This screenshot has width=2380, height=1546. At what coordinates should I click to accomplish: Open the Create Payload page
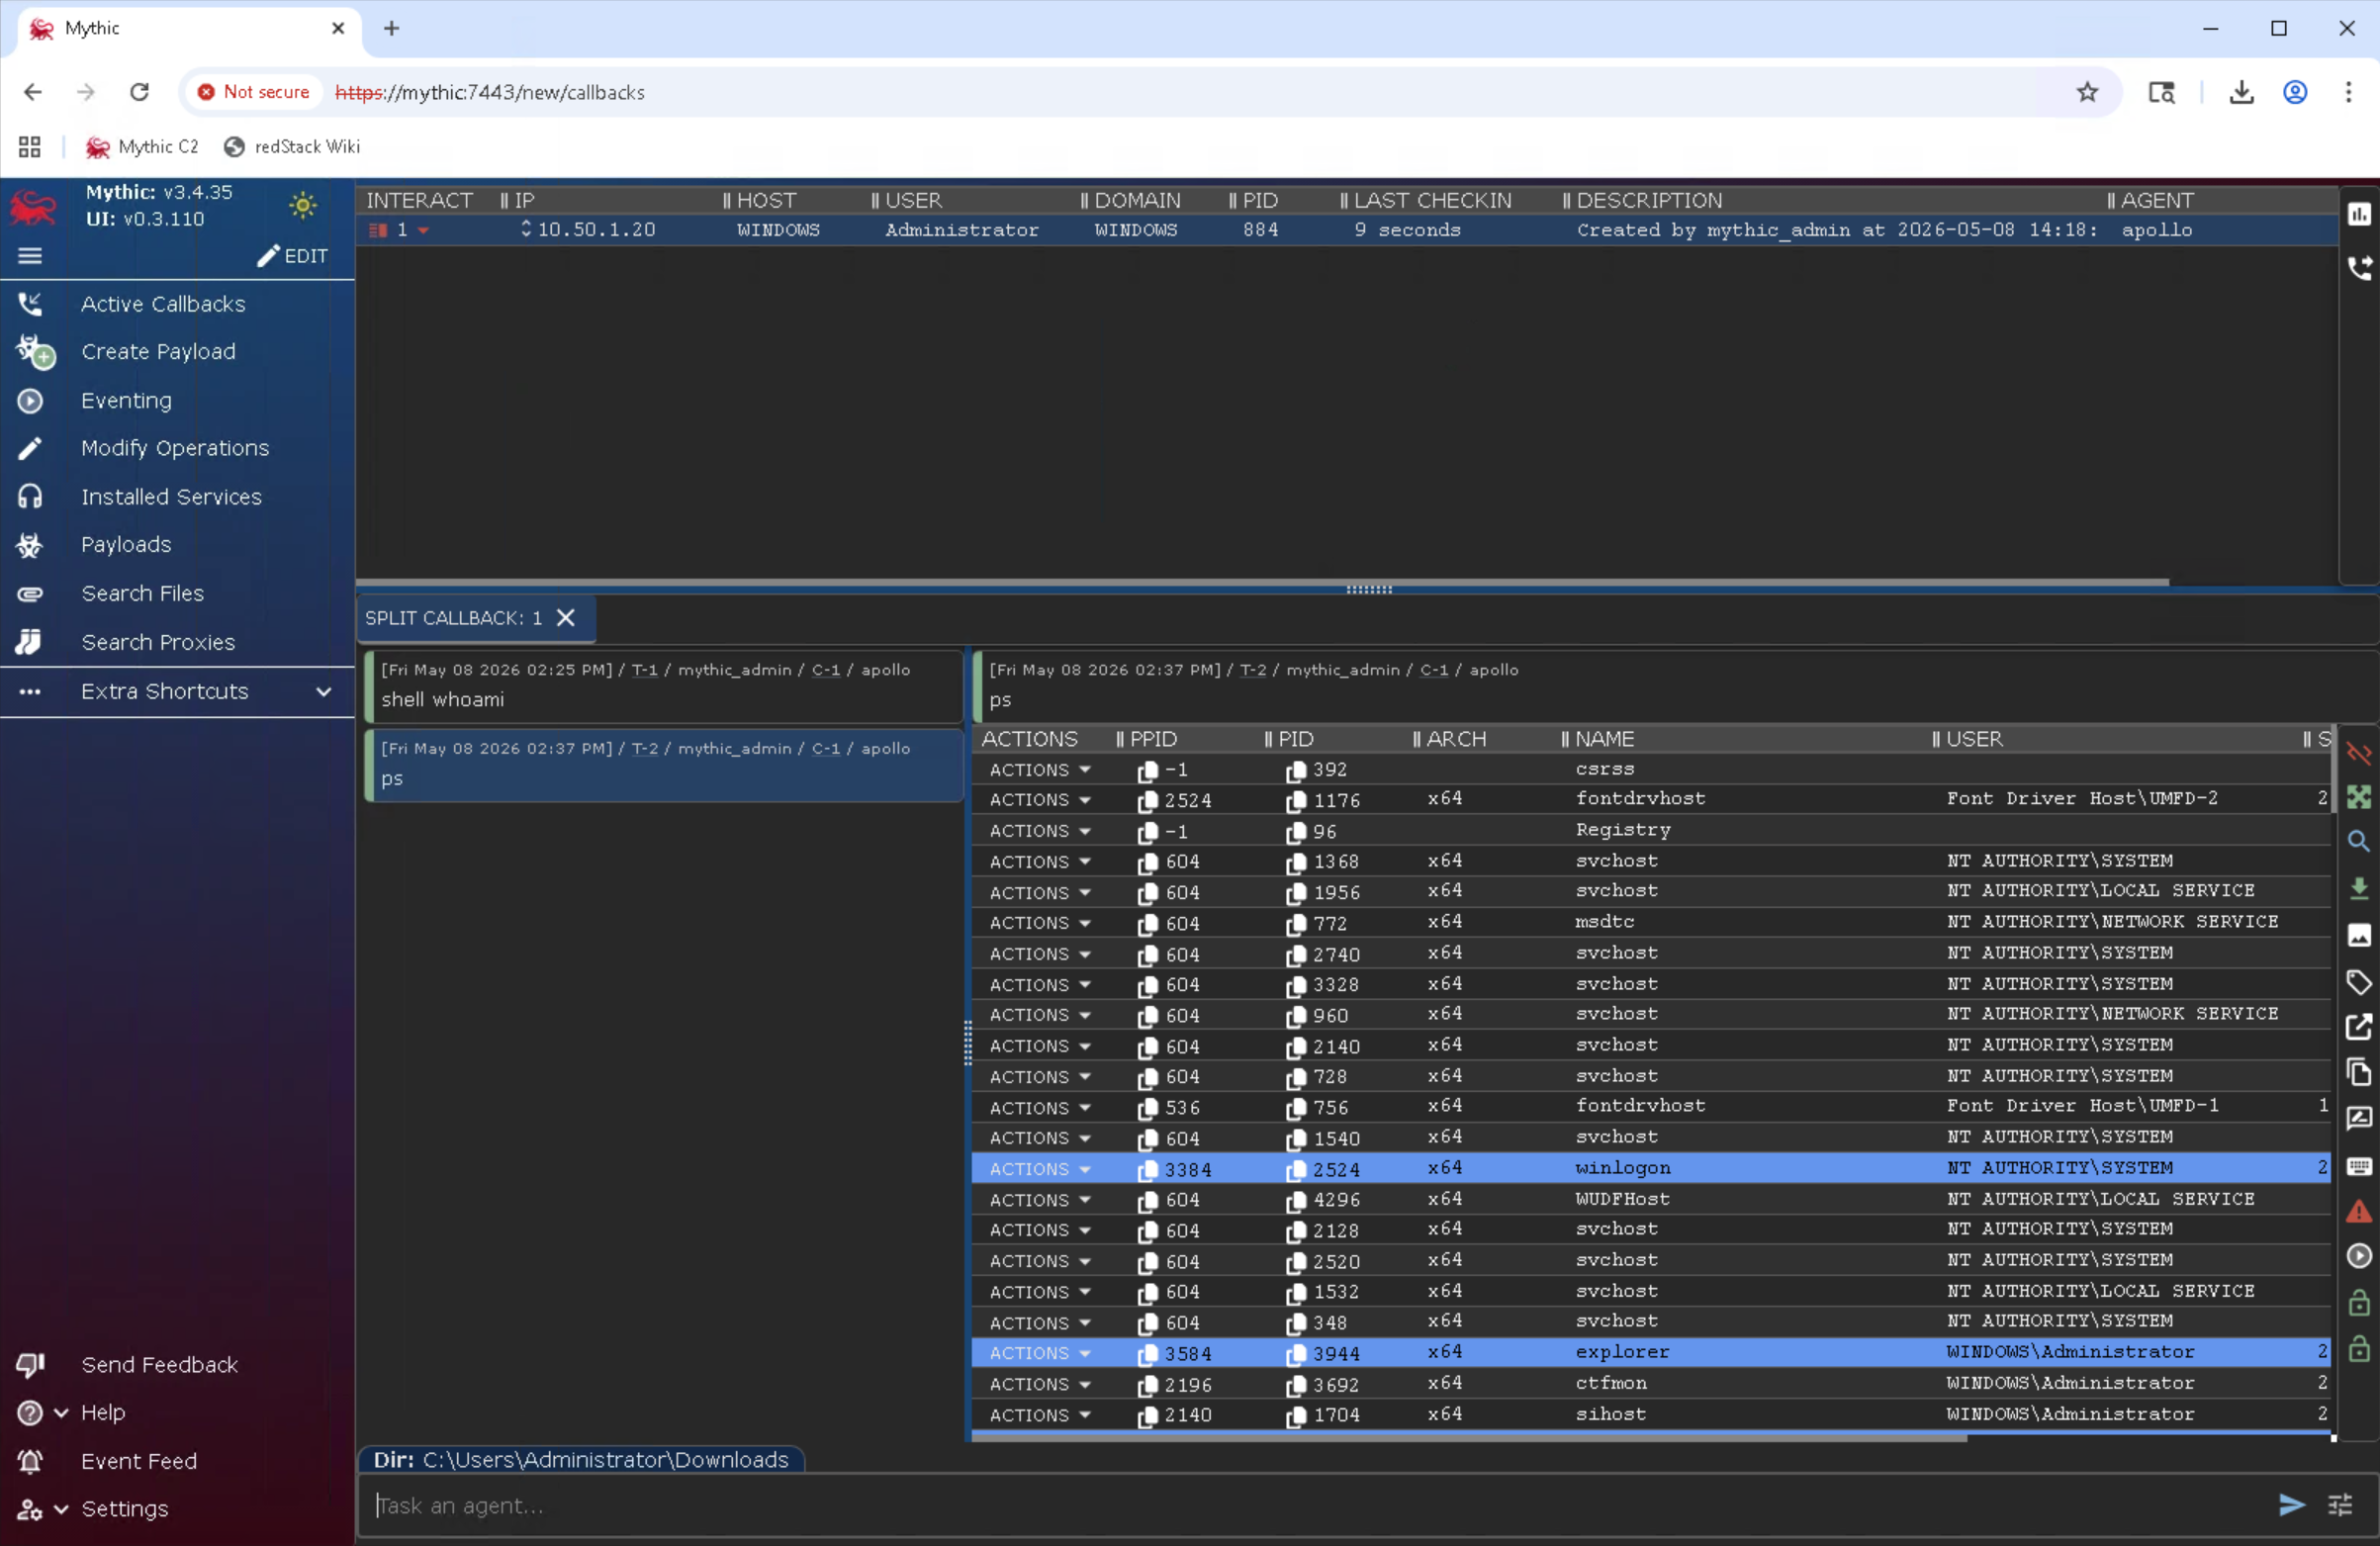[x=158, y=352]
